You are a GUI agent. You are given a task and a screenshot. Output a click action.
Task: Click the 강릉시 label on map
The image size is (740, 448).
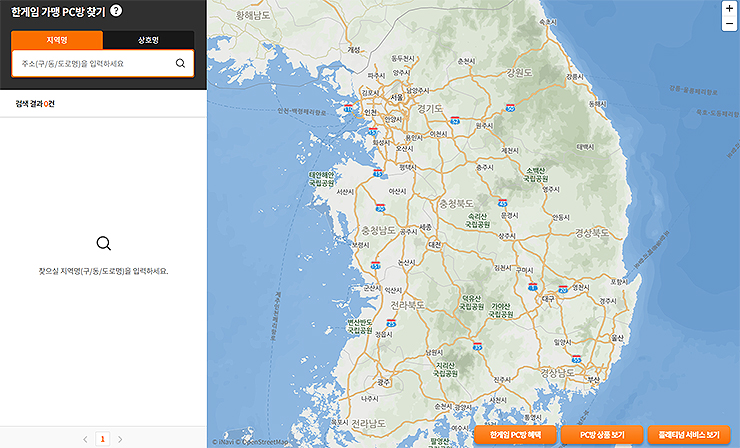[575, 76]
